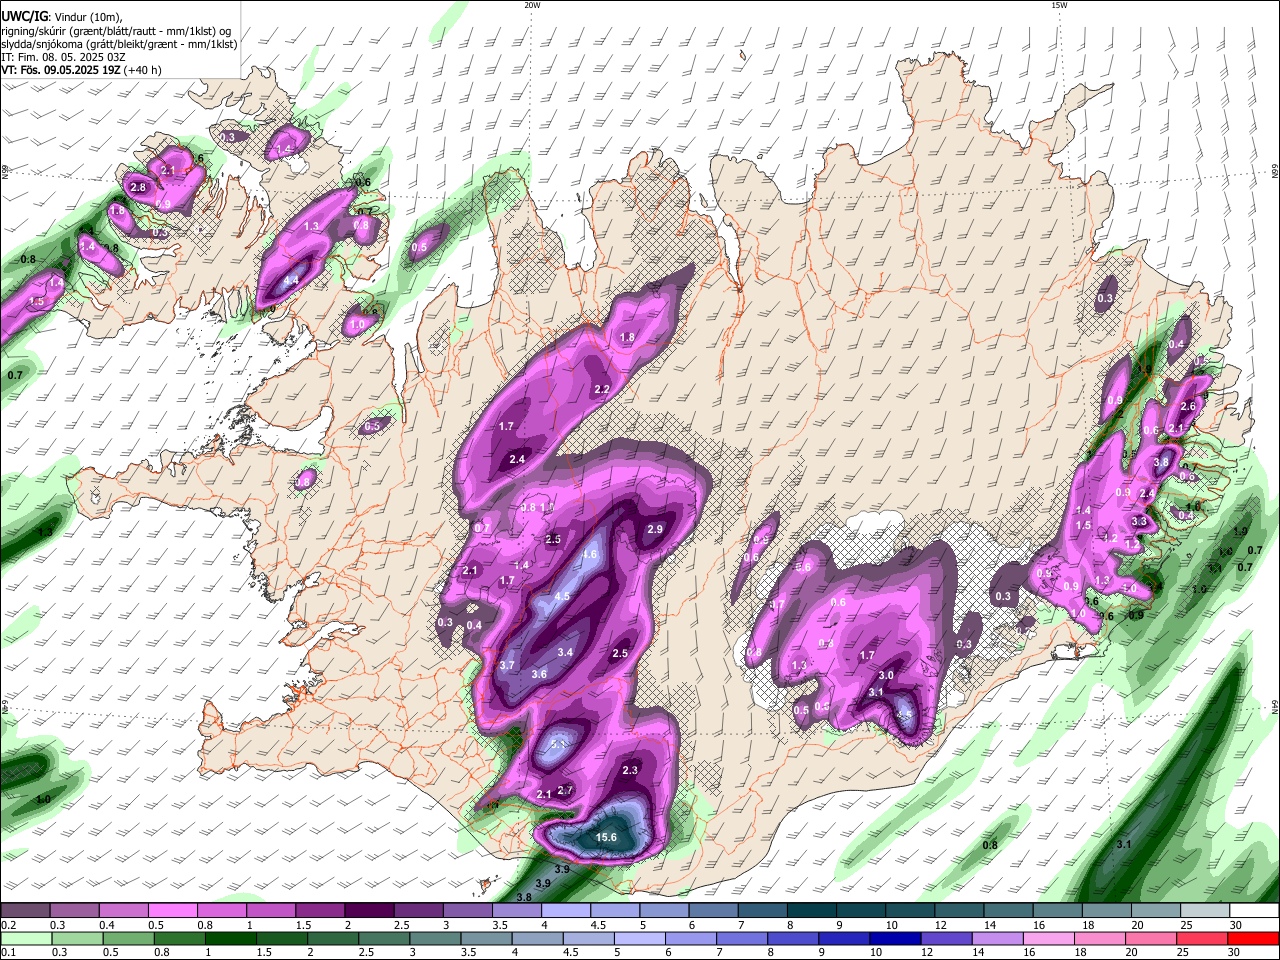The height and width of the screenshot is (960, 1280).
Task: Click the 4.5 value on the map
Action: click(x=562, y=597)
